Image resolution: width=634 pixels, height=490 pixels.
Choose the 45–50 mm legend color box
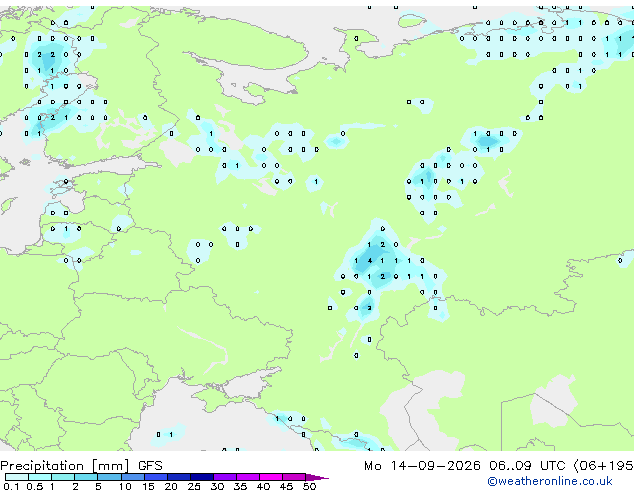point(294,477)
